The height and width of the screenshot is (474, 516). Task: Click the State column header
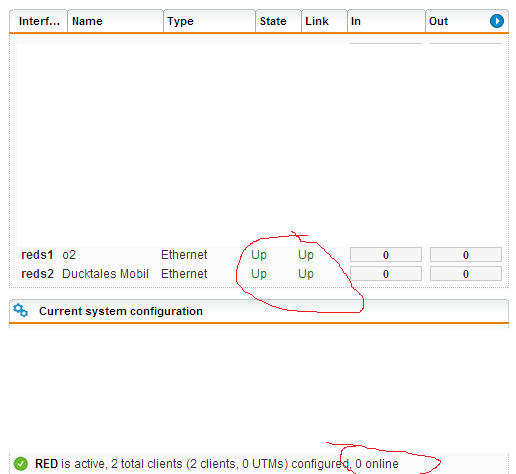[x=278, y=21]
